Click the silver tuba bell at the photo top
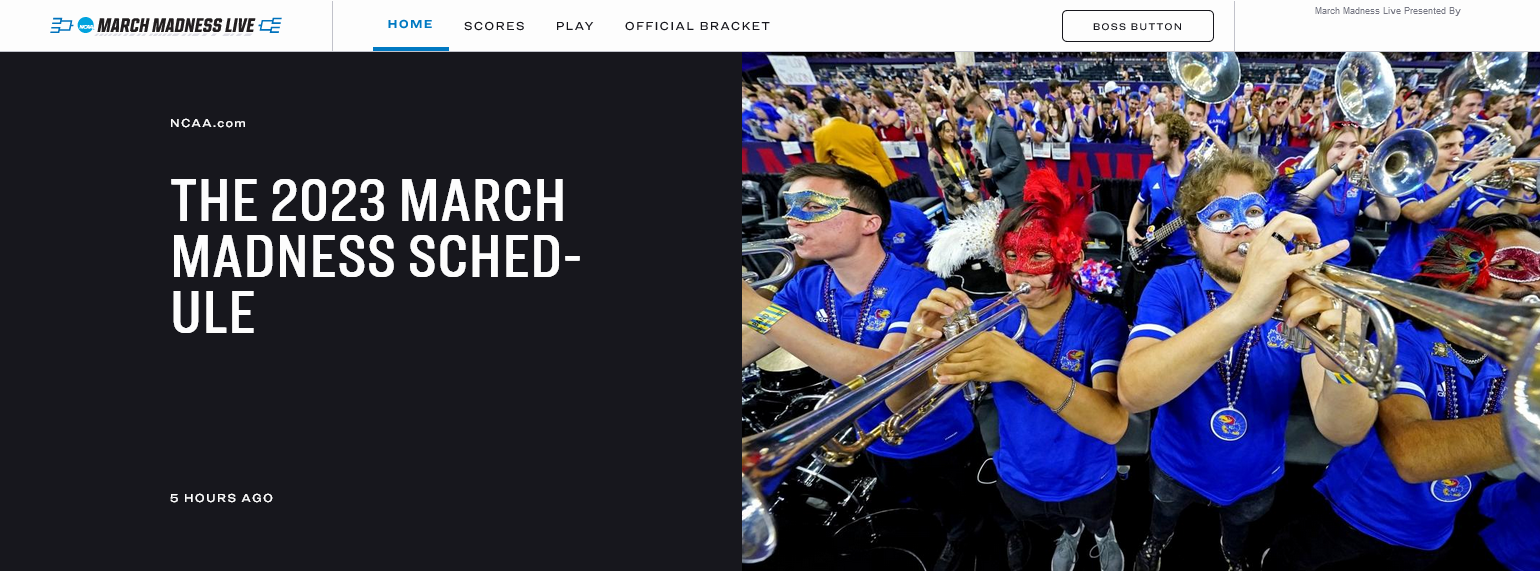 tap(1203, 72)
